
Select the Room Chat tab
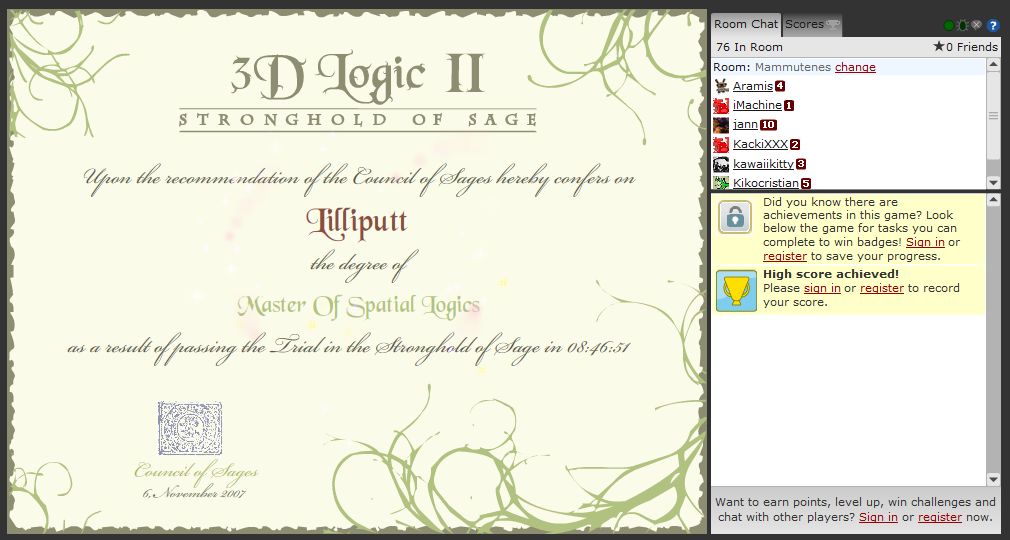coord(746,24)
